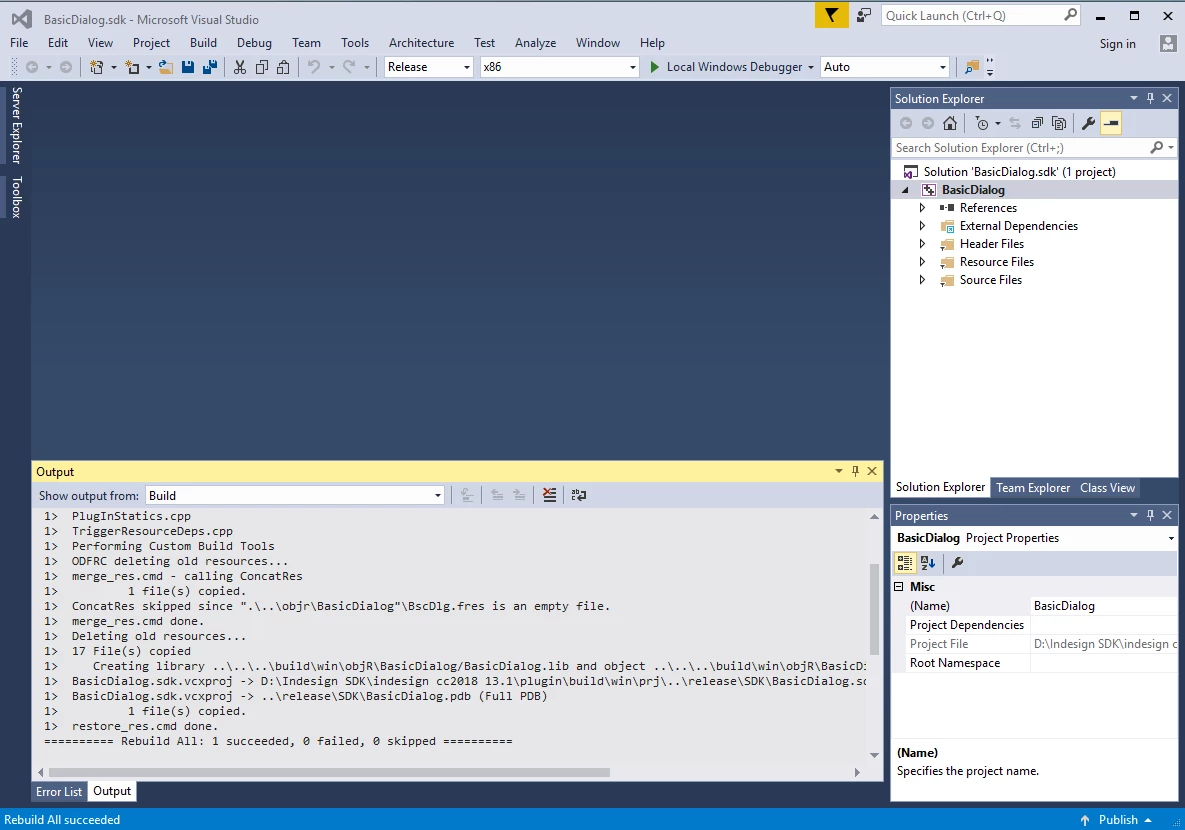Click the Solution Explorer auto-hide pin
Viewport: 1185px width, 830px height.
tap(1150, 98)
